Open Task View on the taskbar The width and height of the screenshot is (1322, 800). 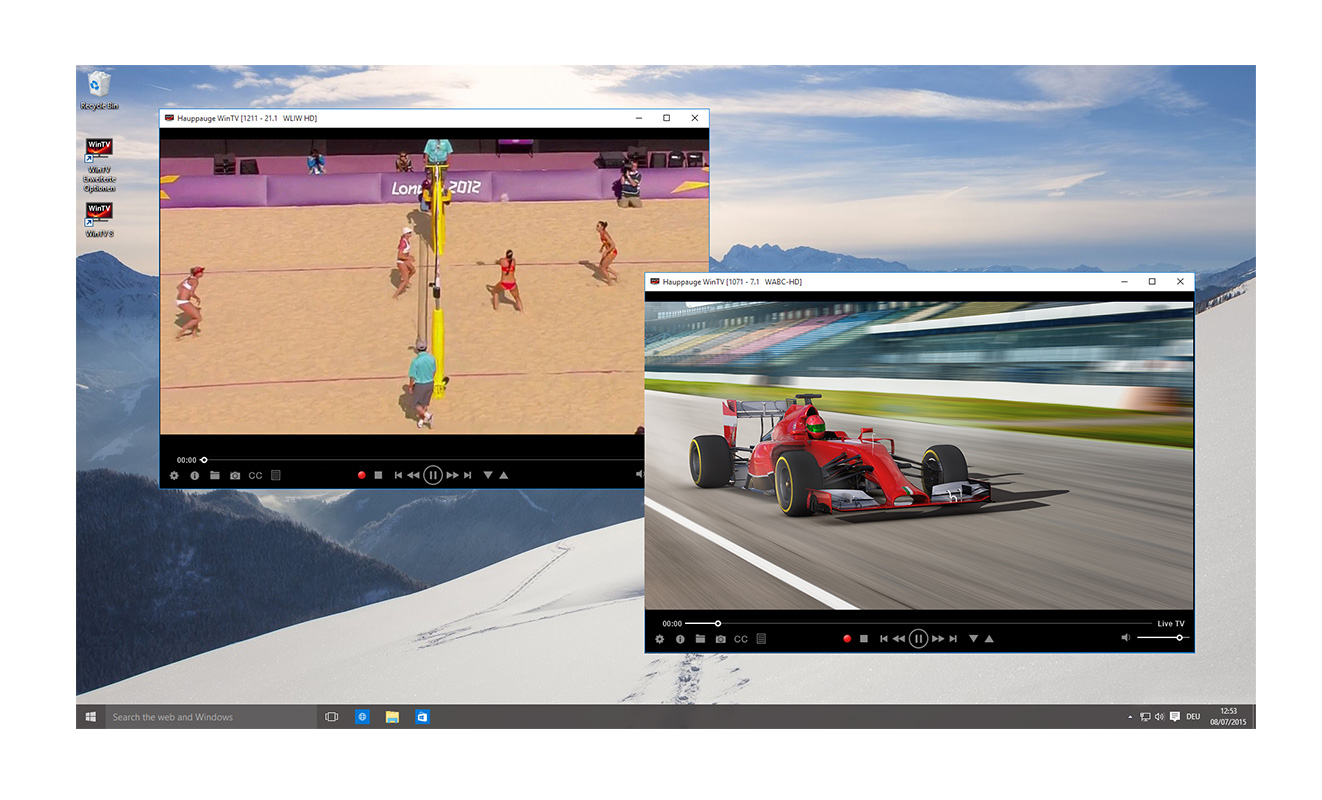coord(332,717)
